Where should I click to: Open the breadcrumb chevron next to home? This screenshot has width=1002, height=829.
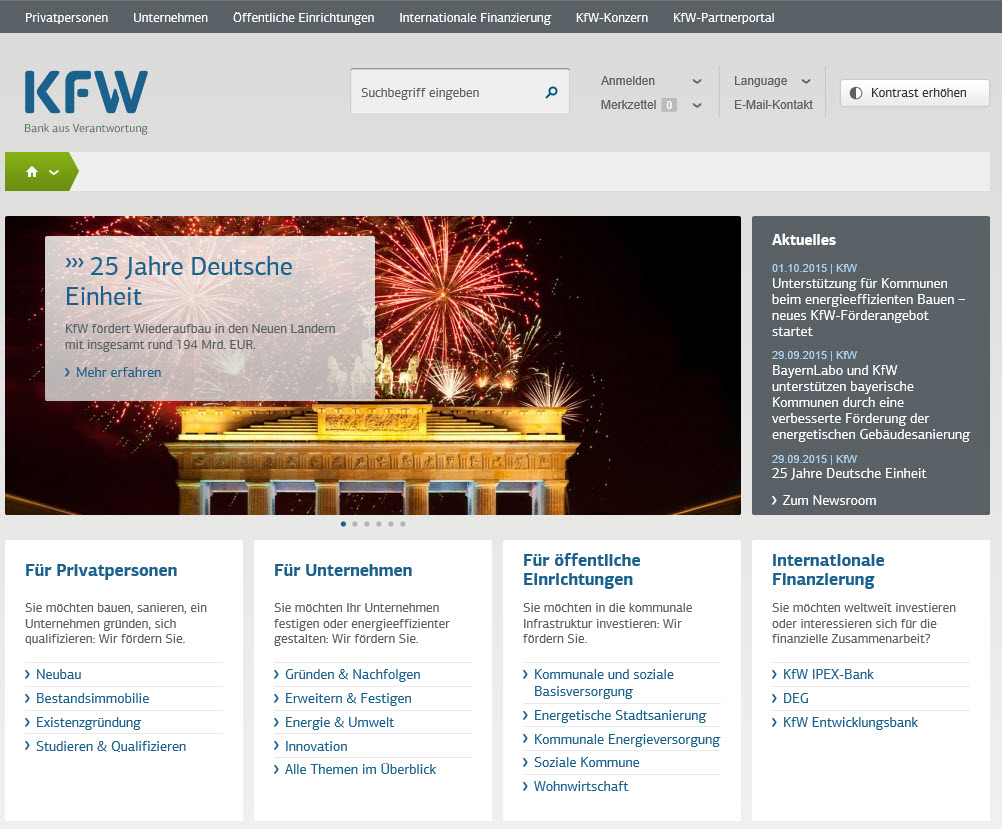(x=54, y=171)
